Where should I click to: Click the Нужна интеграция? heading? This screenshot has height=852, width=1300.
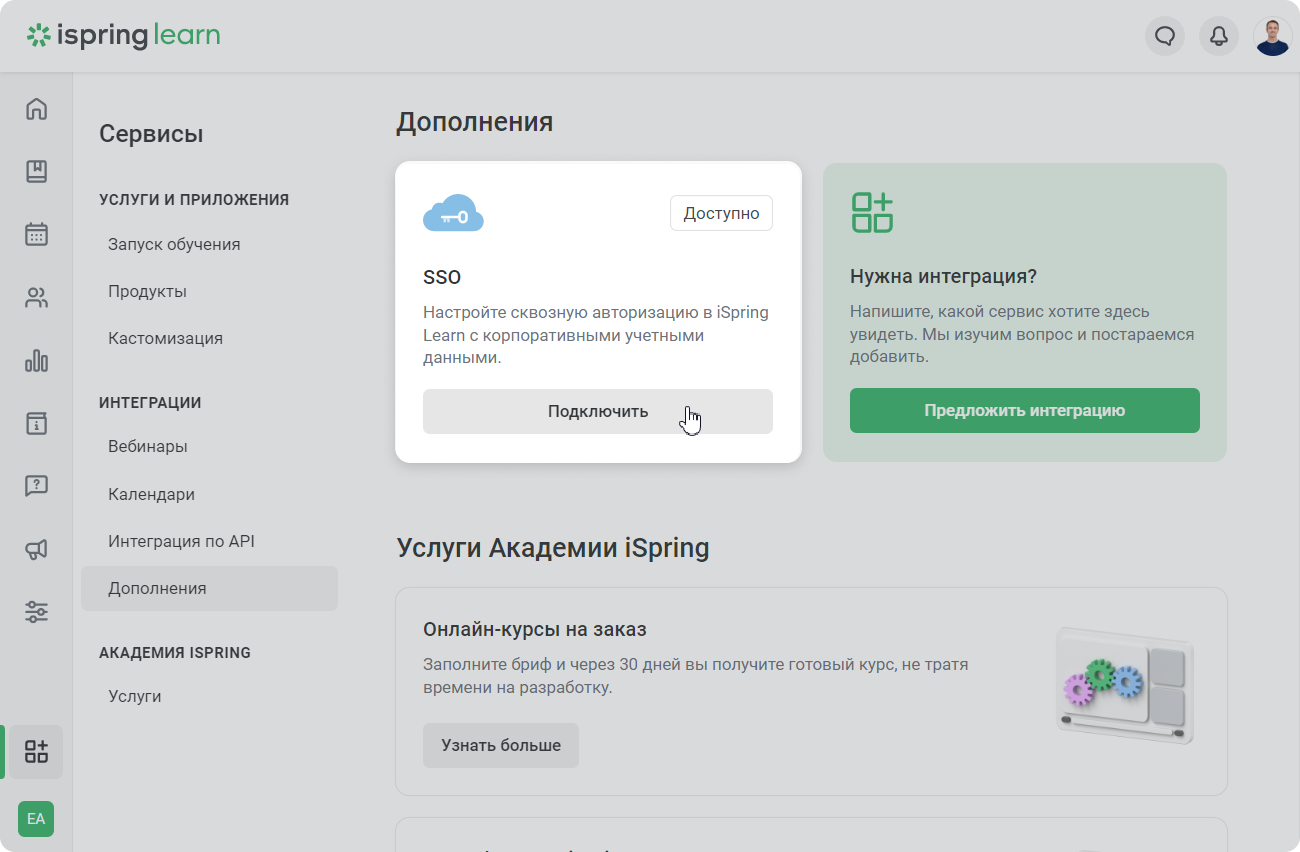point(943,276)
